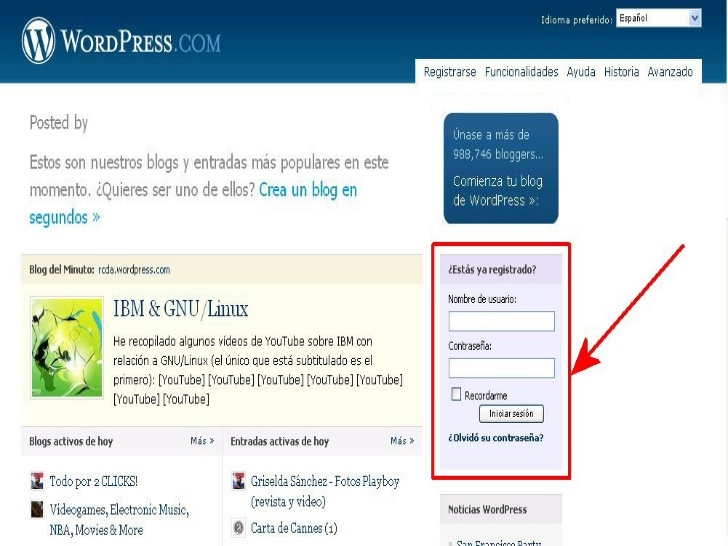
Task: Click 'Más' beside Entradas activas de hoy
Action: point(402,441)
